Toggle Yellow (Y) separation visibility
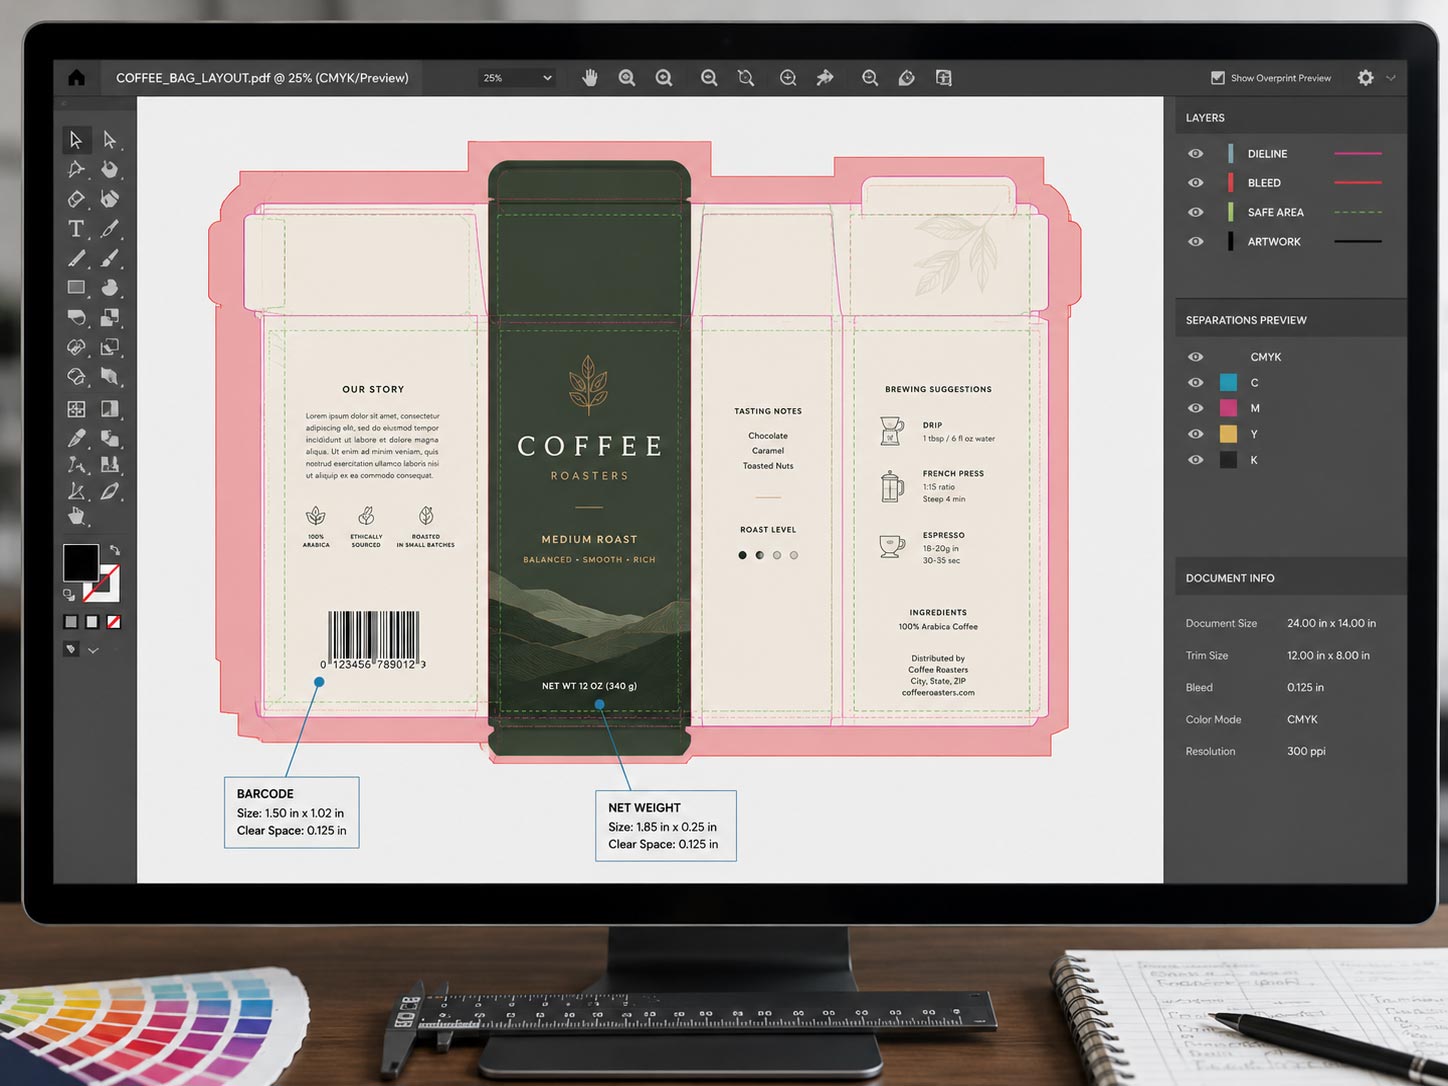The image size is (1448, 1086). coord(1195,434)
